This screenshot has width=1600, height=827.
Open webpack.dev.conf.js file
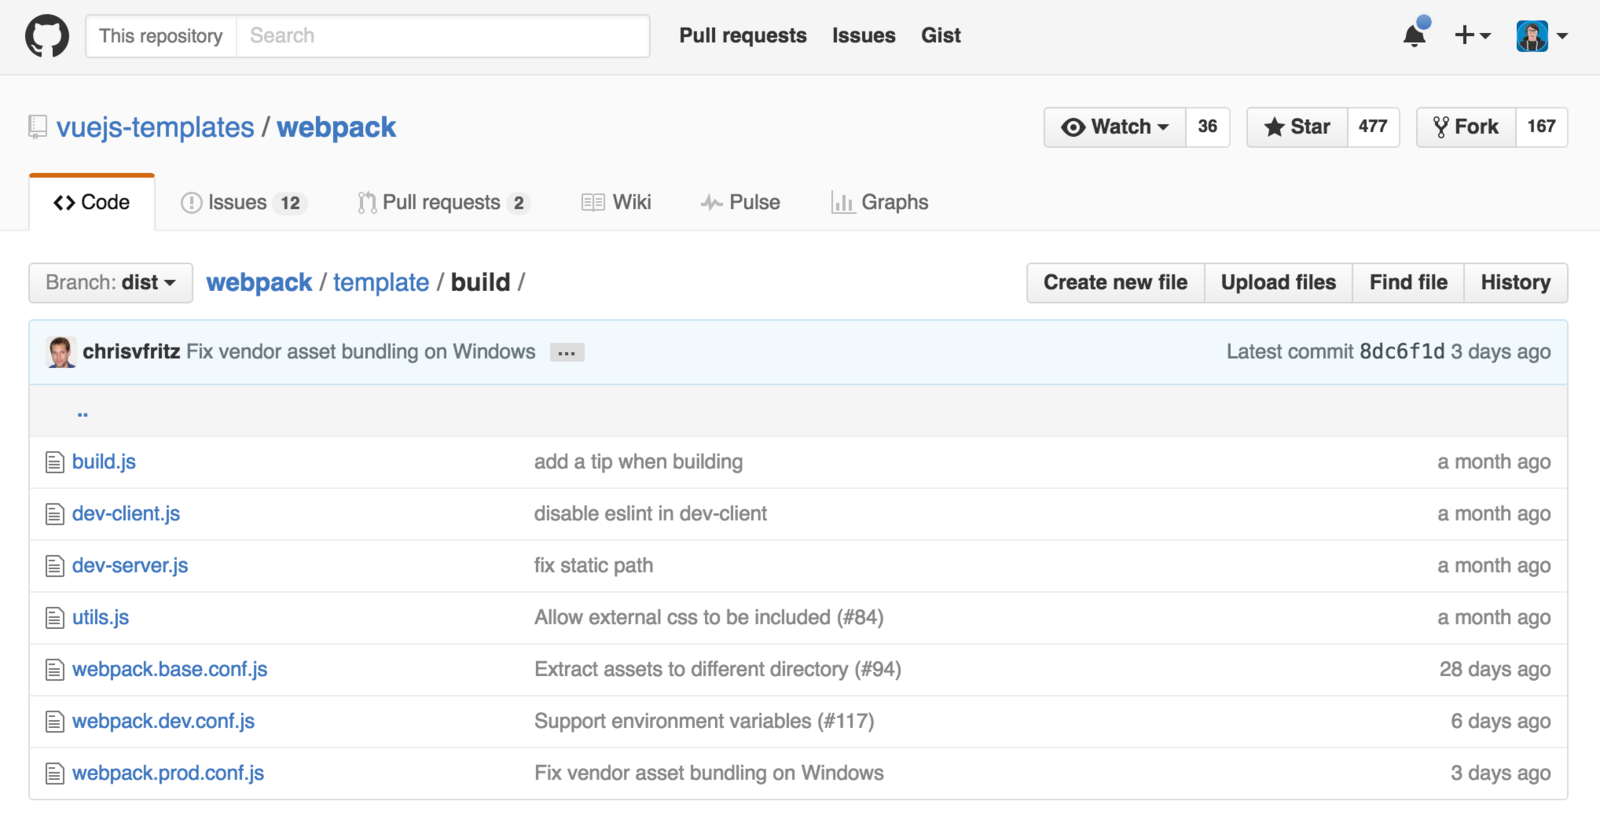coord(163,722)
